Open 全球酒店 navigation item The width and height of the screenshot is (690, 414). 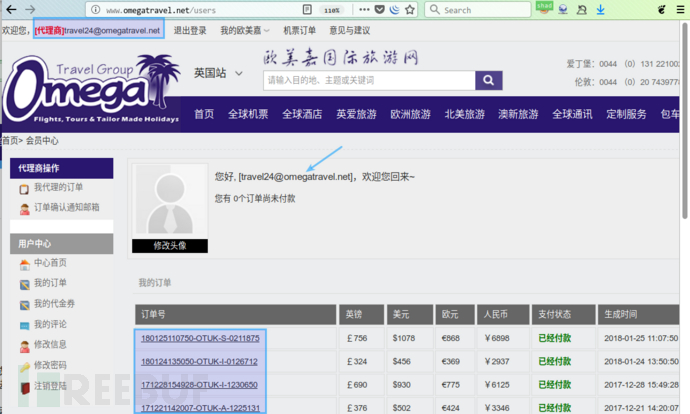coord(302,114)
